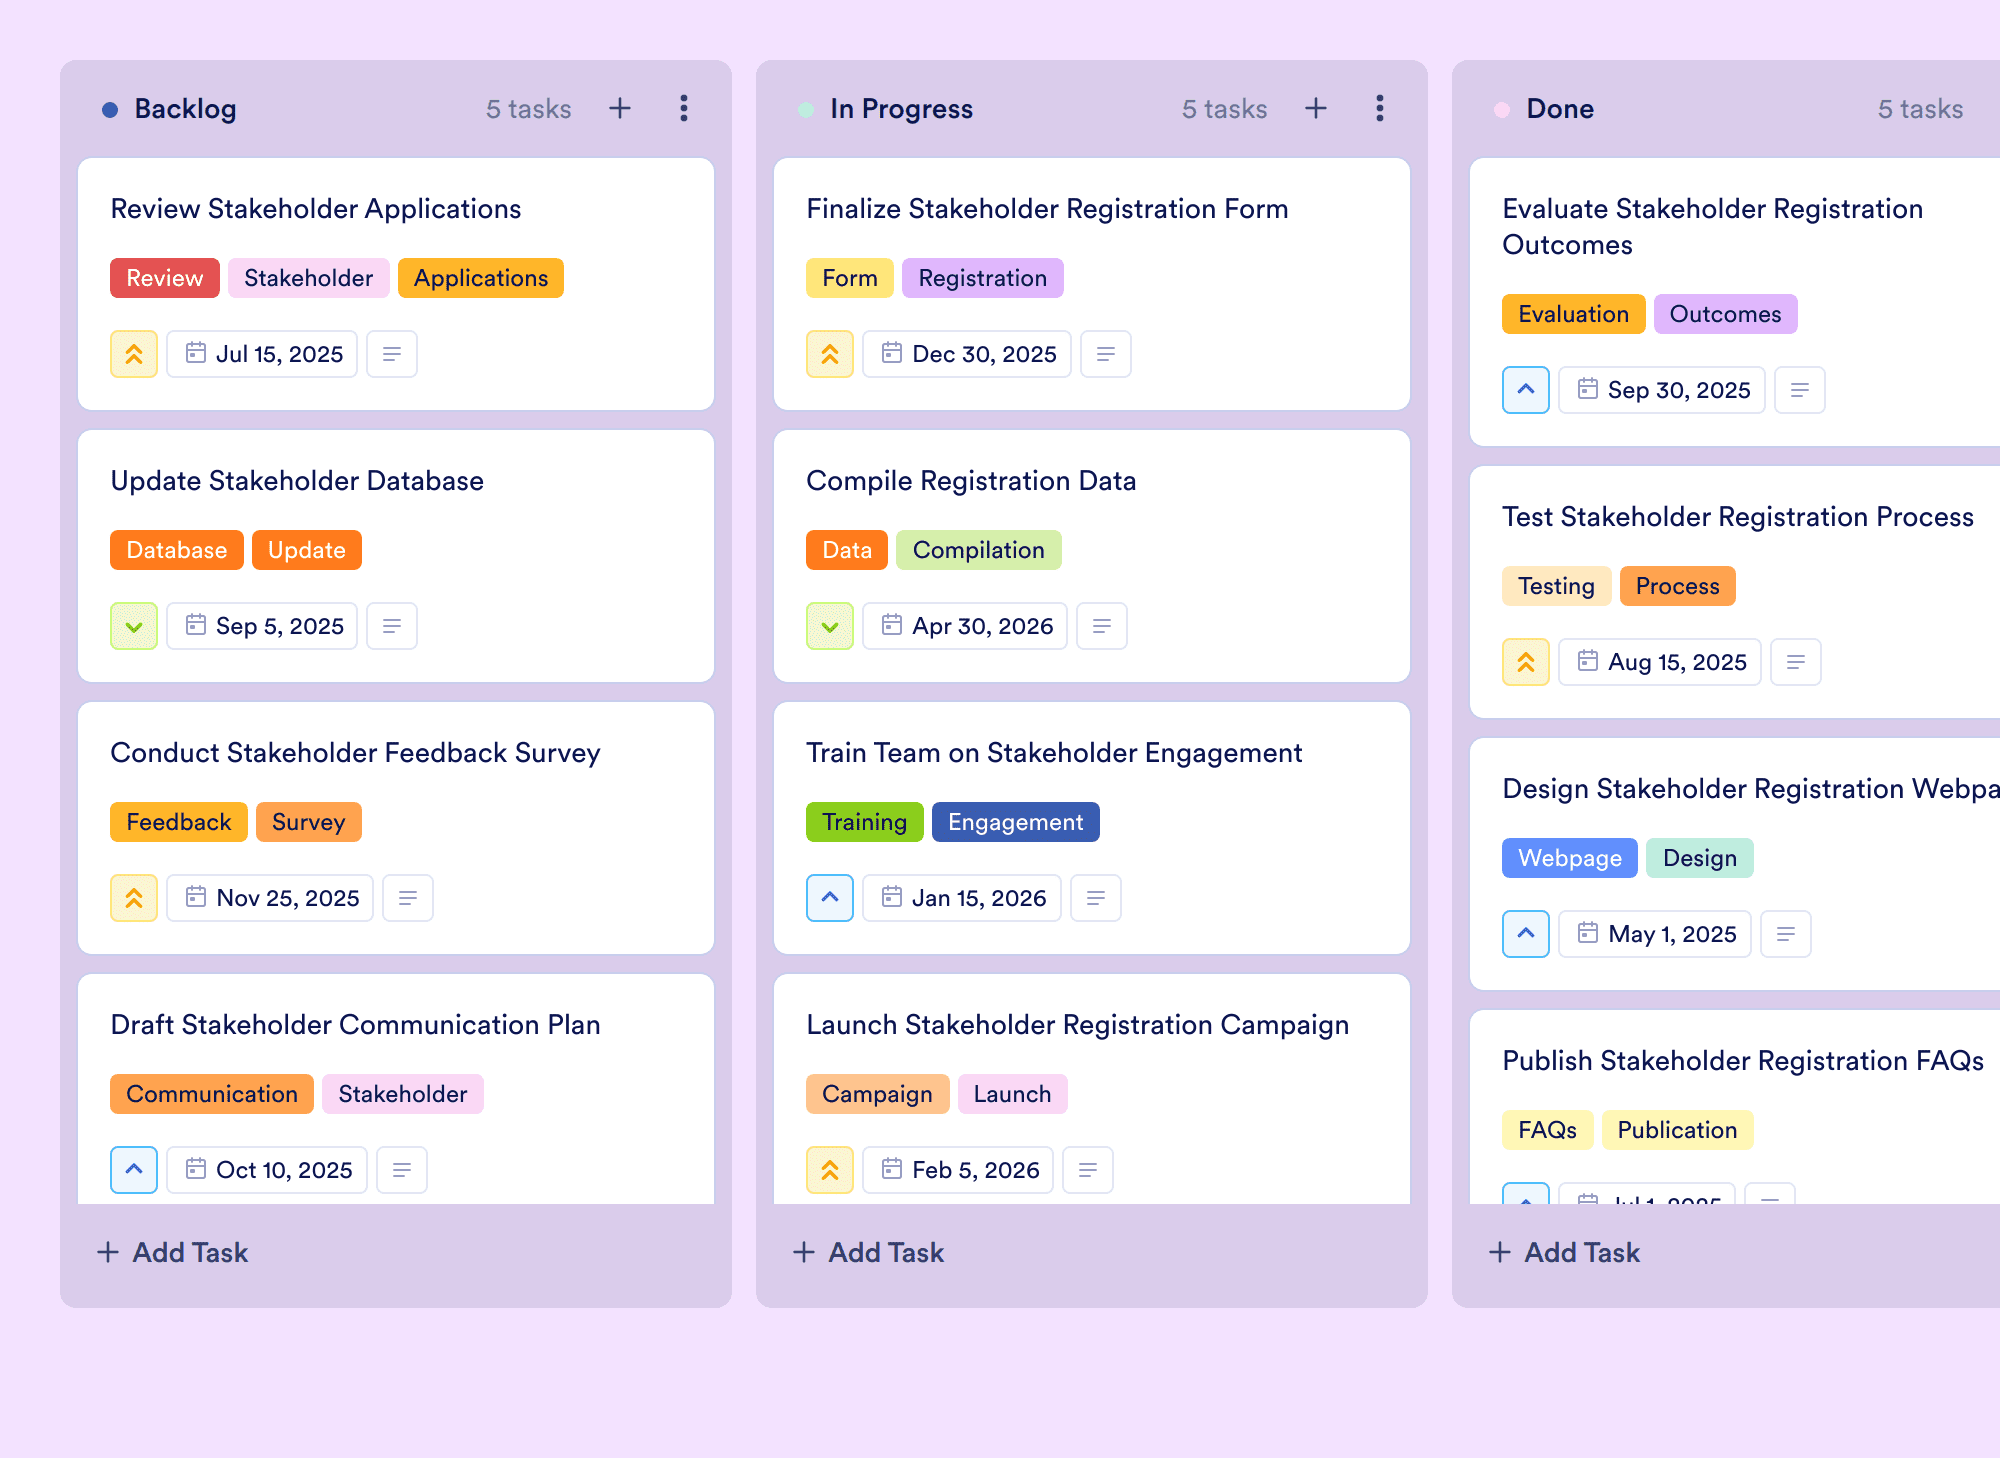
Task: Toggle medium priority on Train Team card
Action: 830,898
